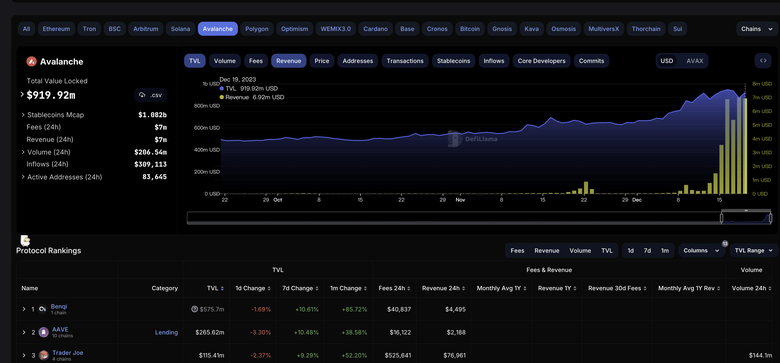Expand the Total Value Locked breakdown
This screenshot has width=780, height=363.
click(22, 94)
